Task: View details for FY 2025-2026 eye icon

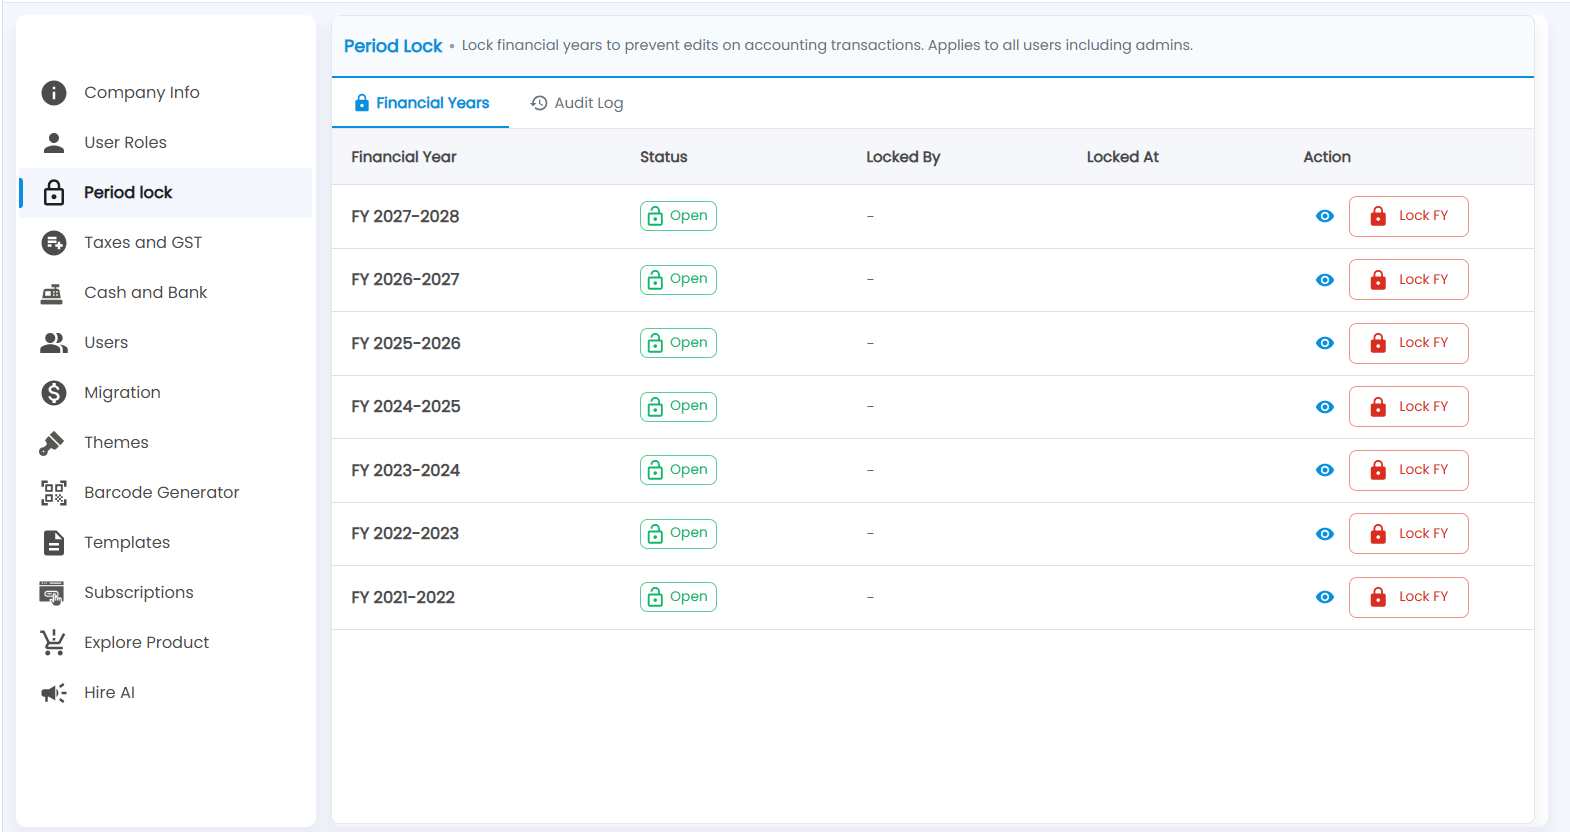Action: [1325, 343]
